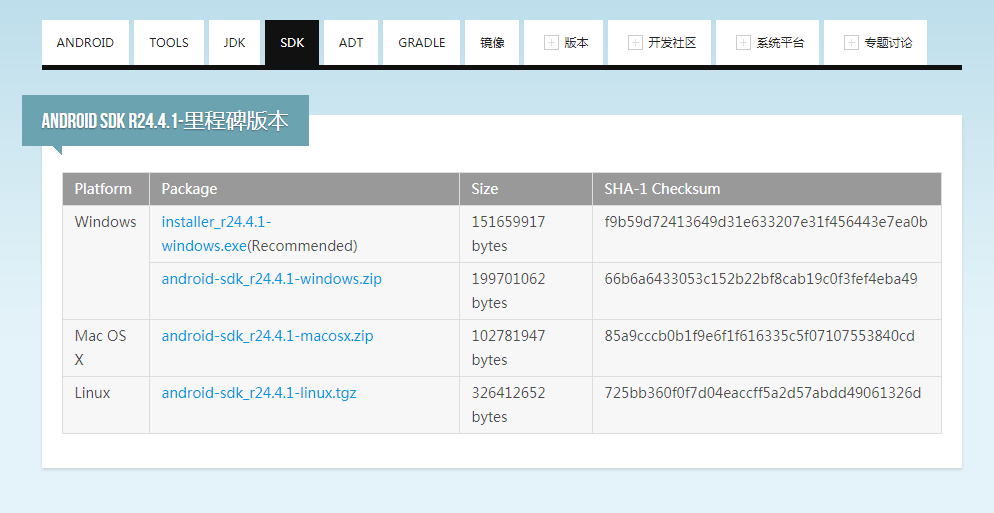Click the 102781947 bytes size cell
Image resolution: width=994 pixels, height=513 pixels.
coord(526,347)
